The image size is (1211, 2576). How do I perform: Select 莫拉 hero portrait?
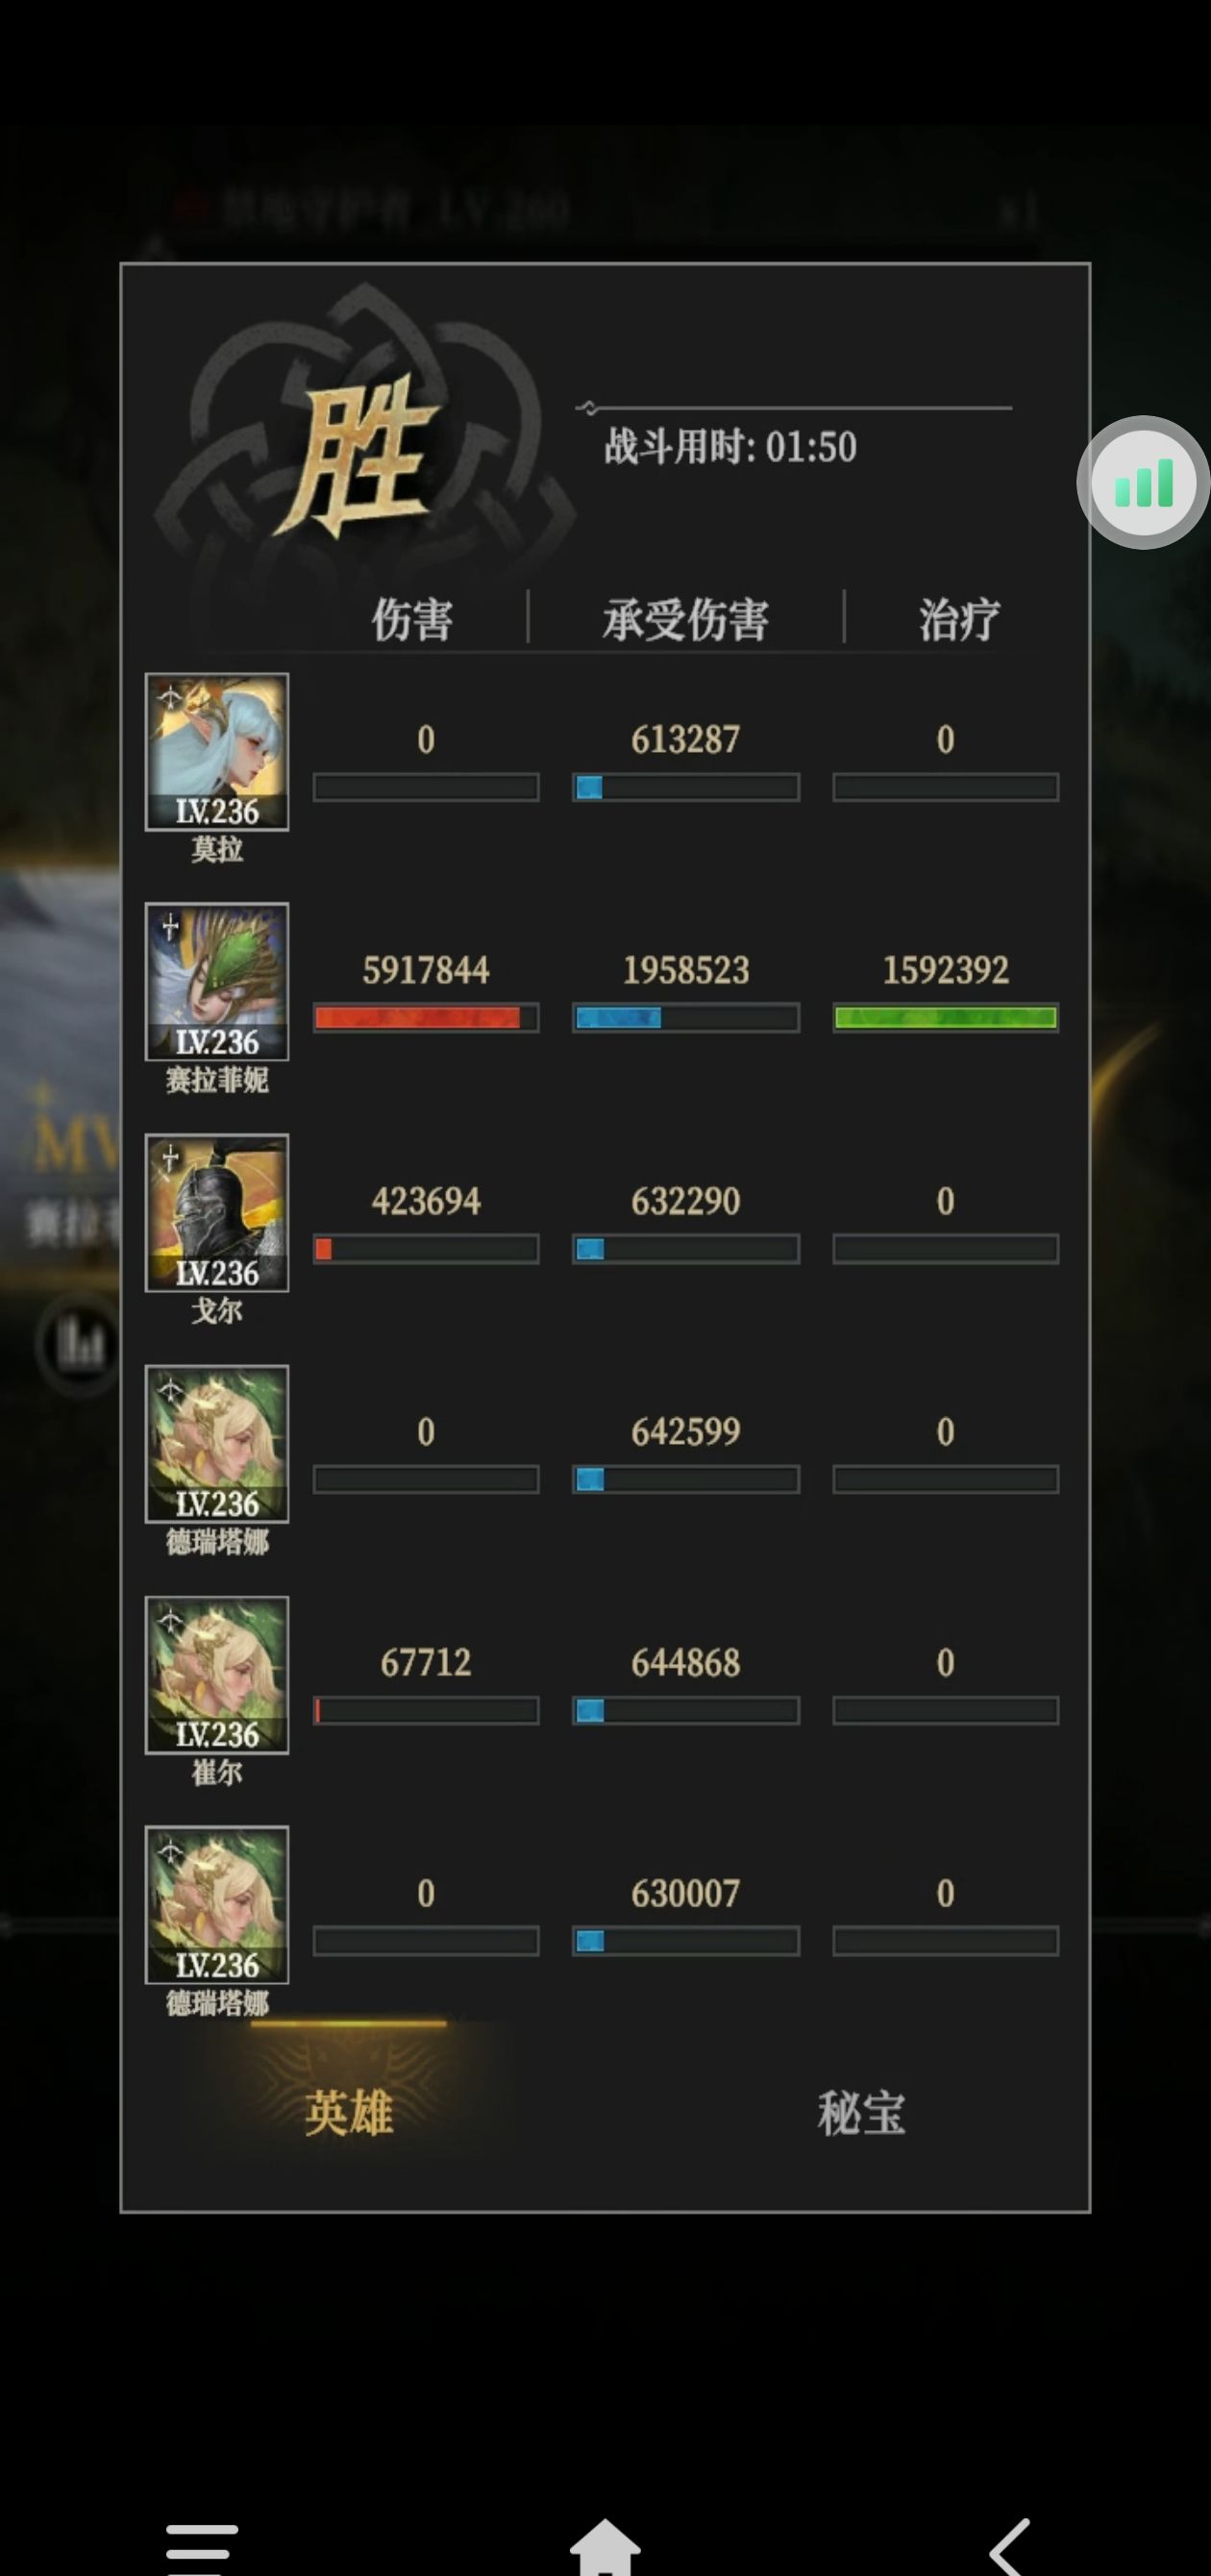217,751
